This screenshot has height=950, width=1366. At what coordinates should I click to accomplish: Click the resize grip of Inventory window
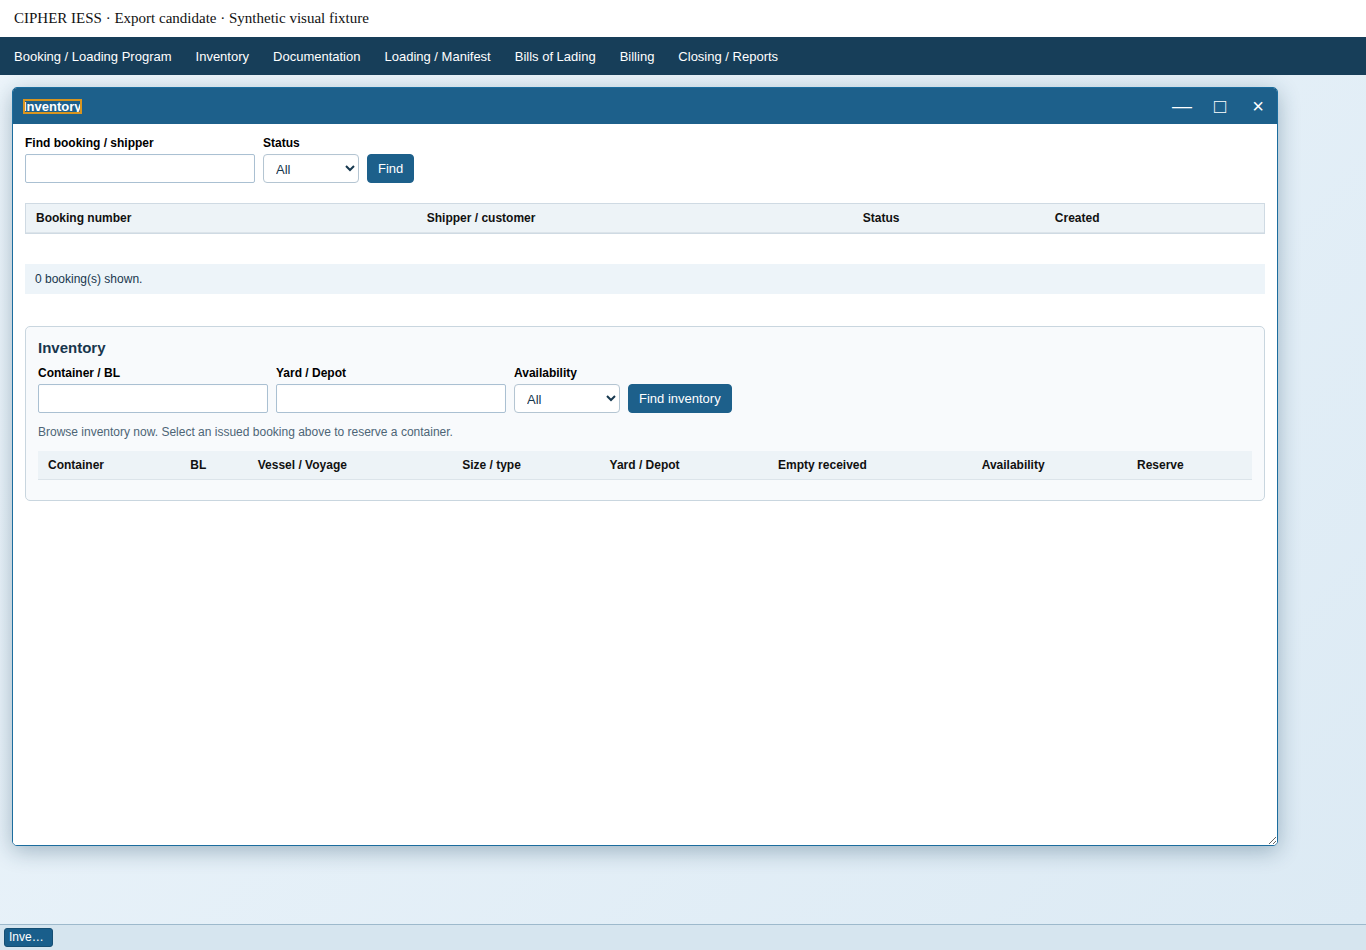(1271, 839)
